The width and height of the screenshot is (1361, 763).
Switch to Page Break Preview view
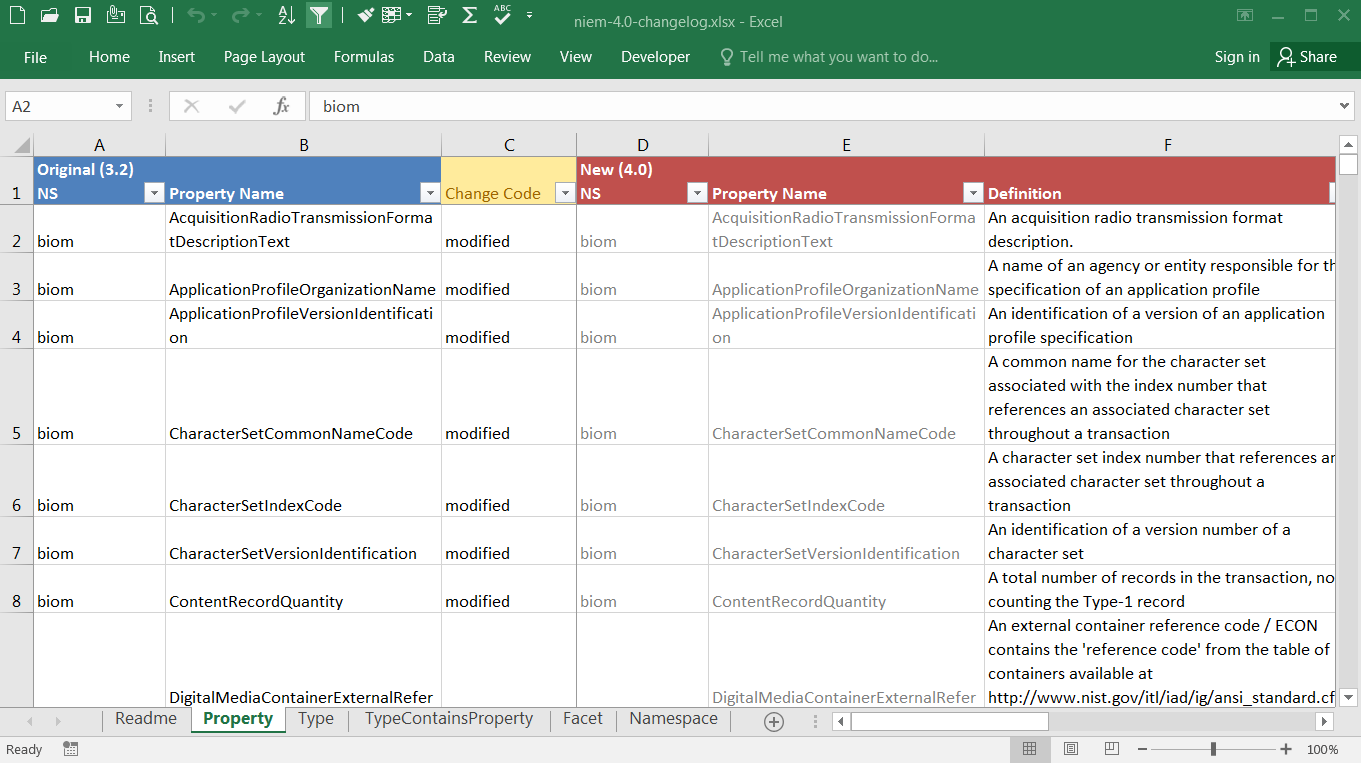point(1112,749)
